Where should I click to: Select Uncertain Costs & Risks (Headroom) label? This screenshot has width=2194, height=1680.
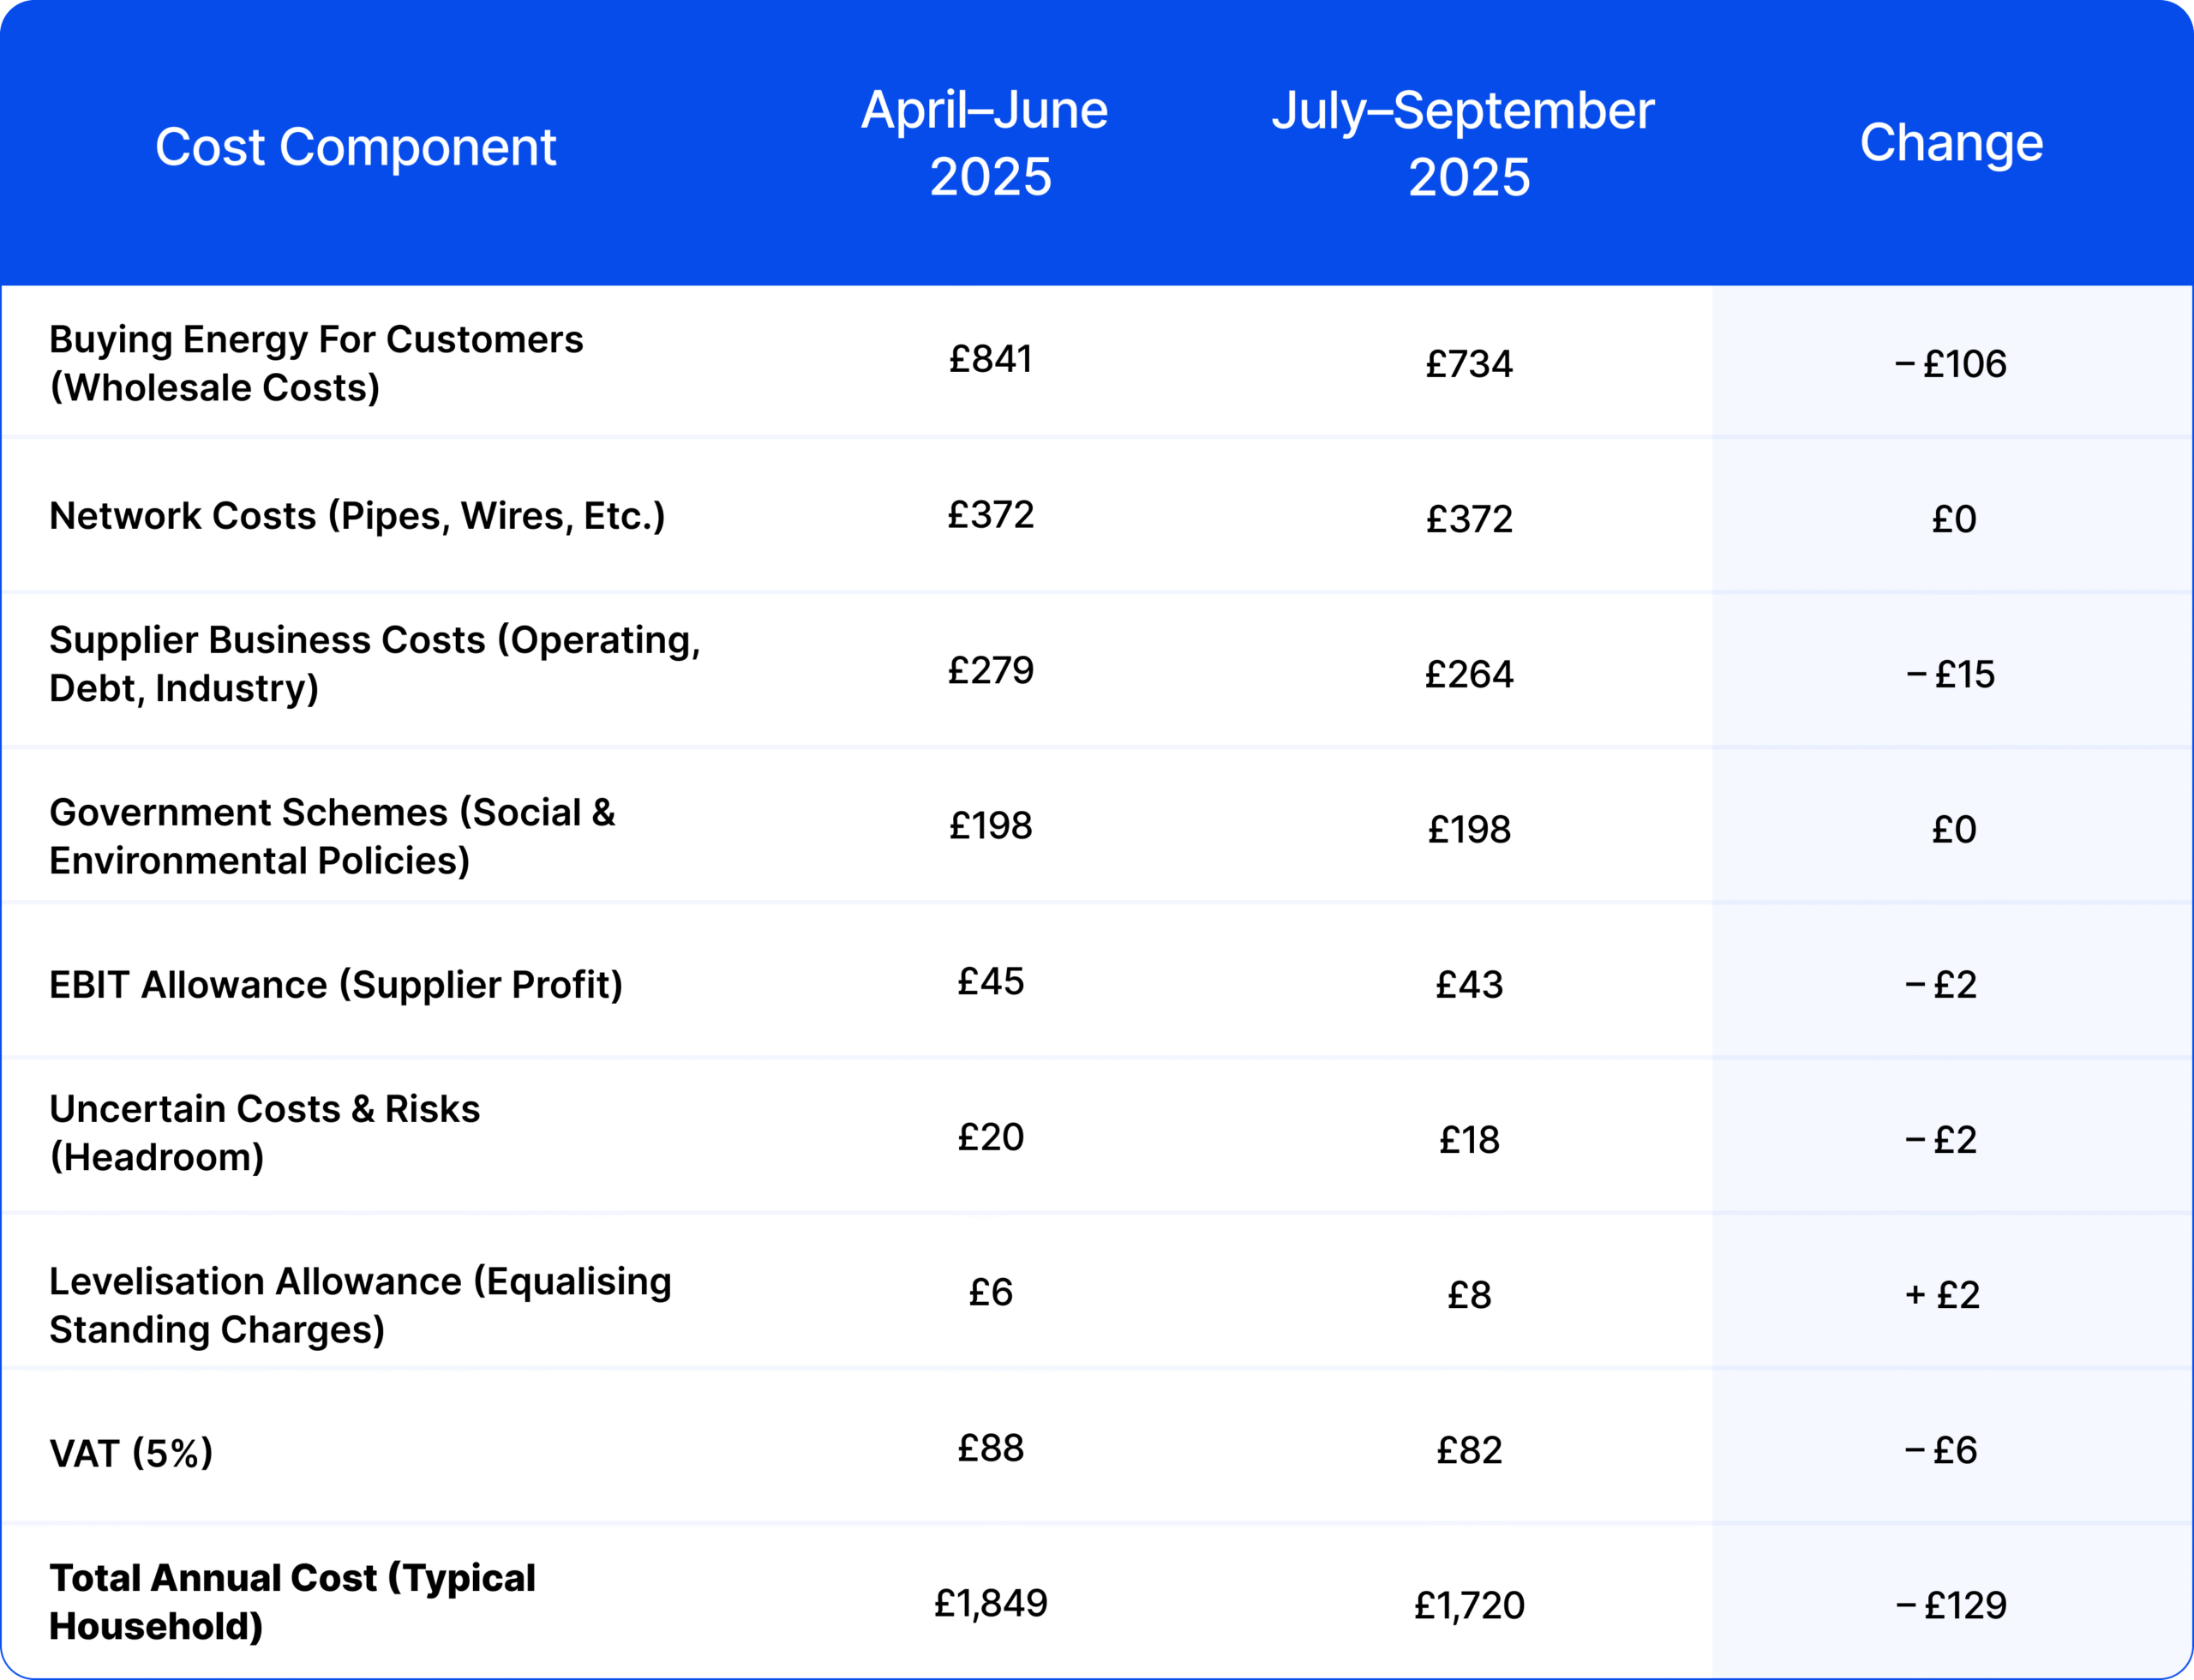coord(265,1133)
